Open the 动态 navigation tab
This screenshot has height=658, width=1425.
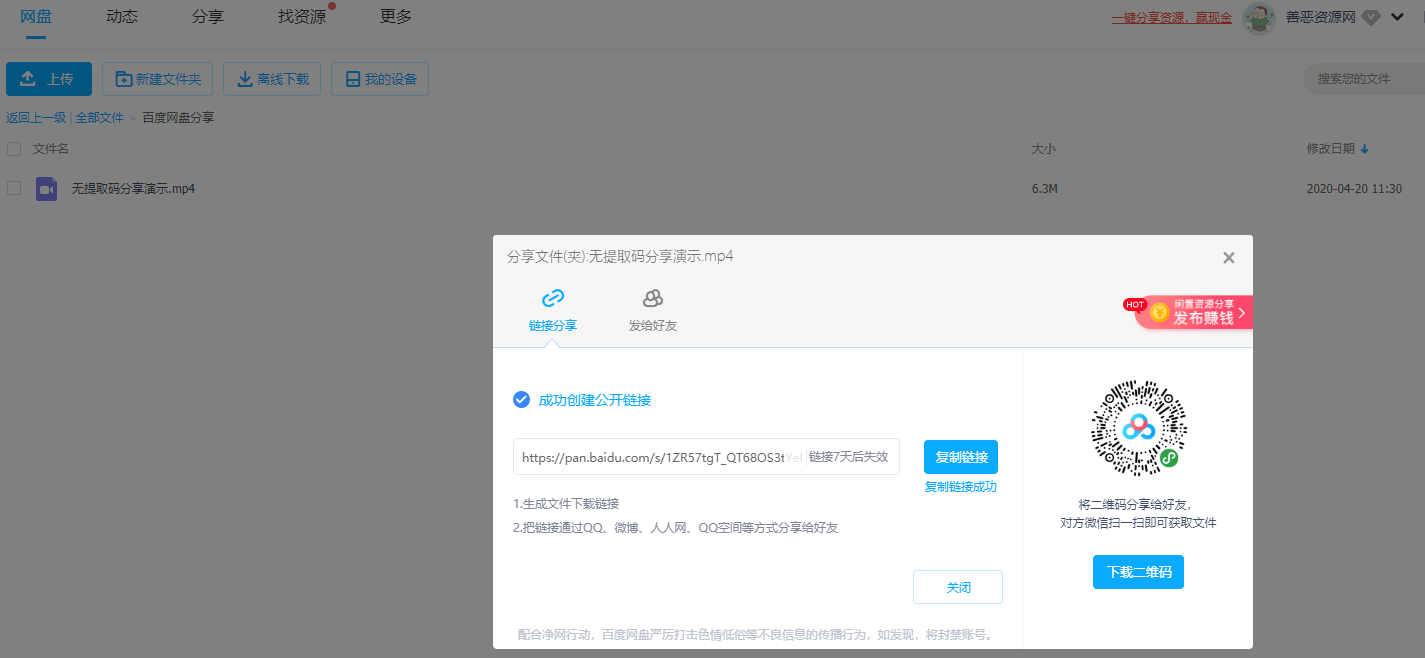tap(121, 16)
